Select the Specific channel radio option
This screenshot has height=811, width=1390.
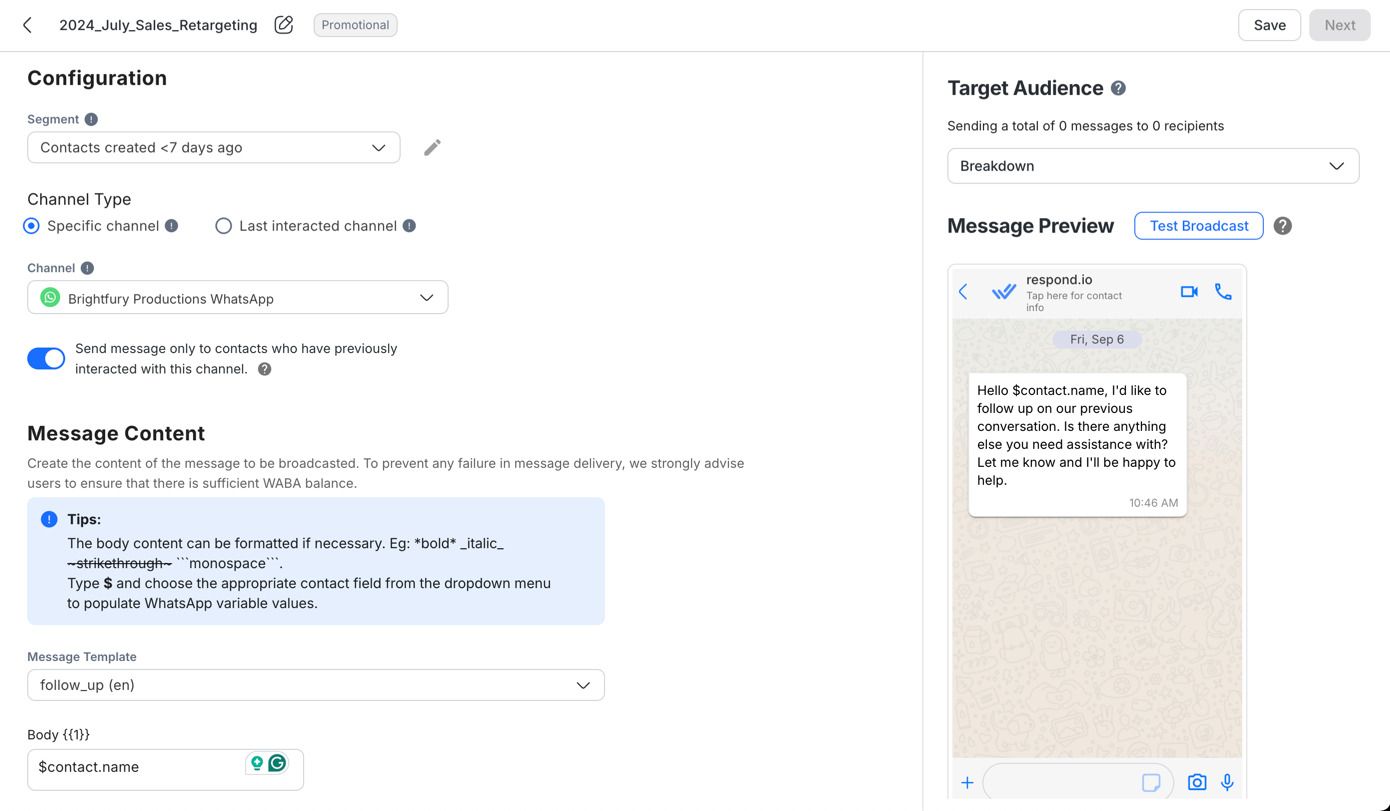tap(32, 226)
